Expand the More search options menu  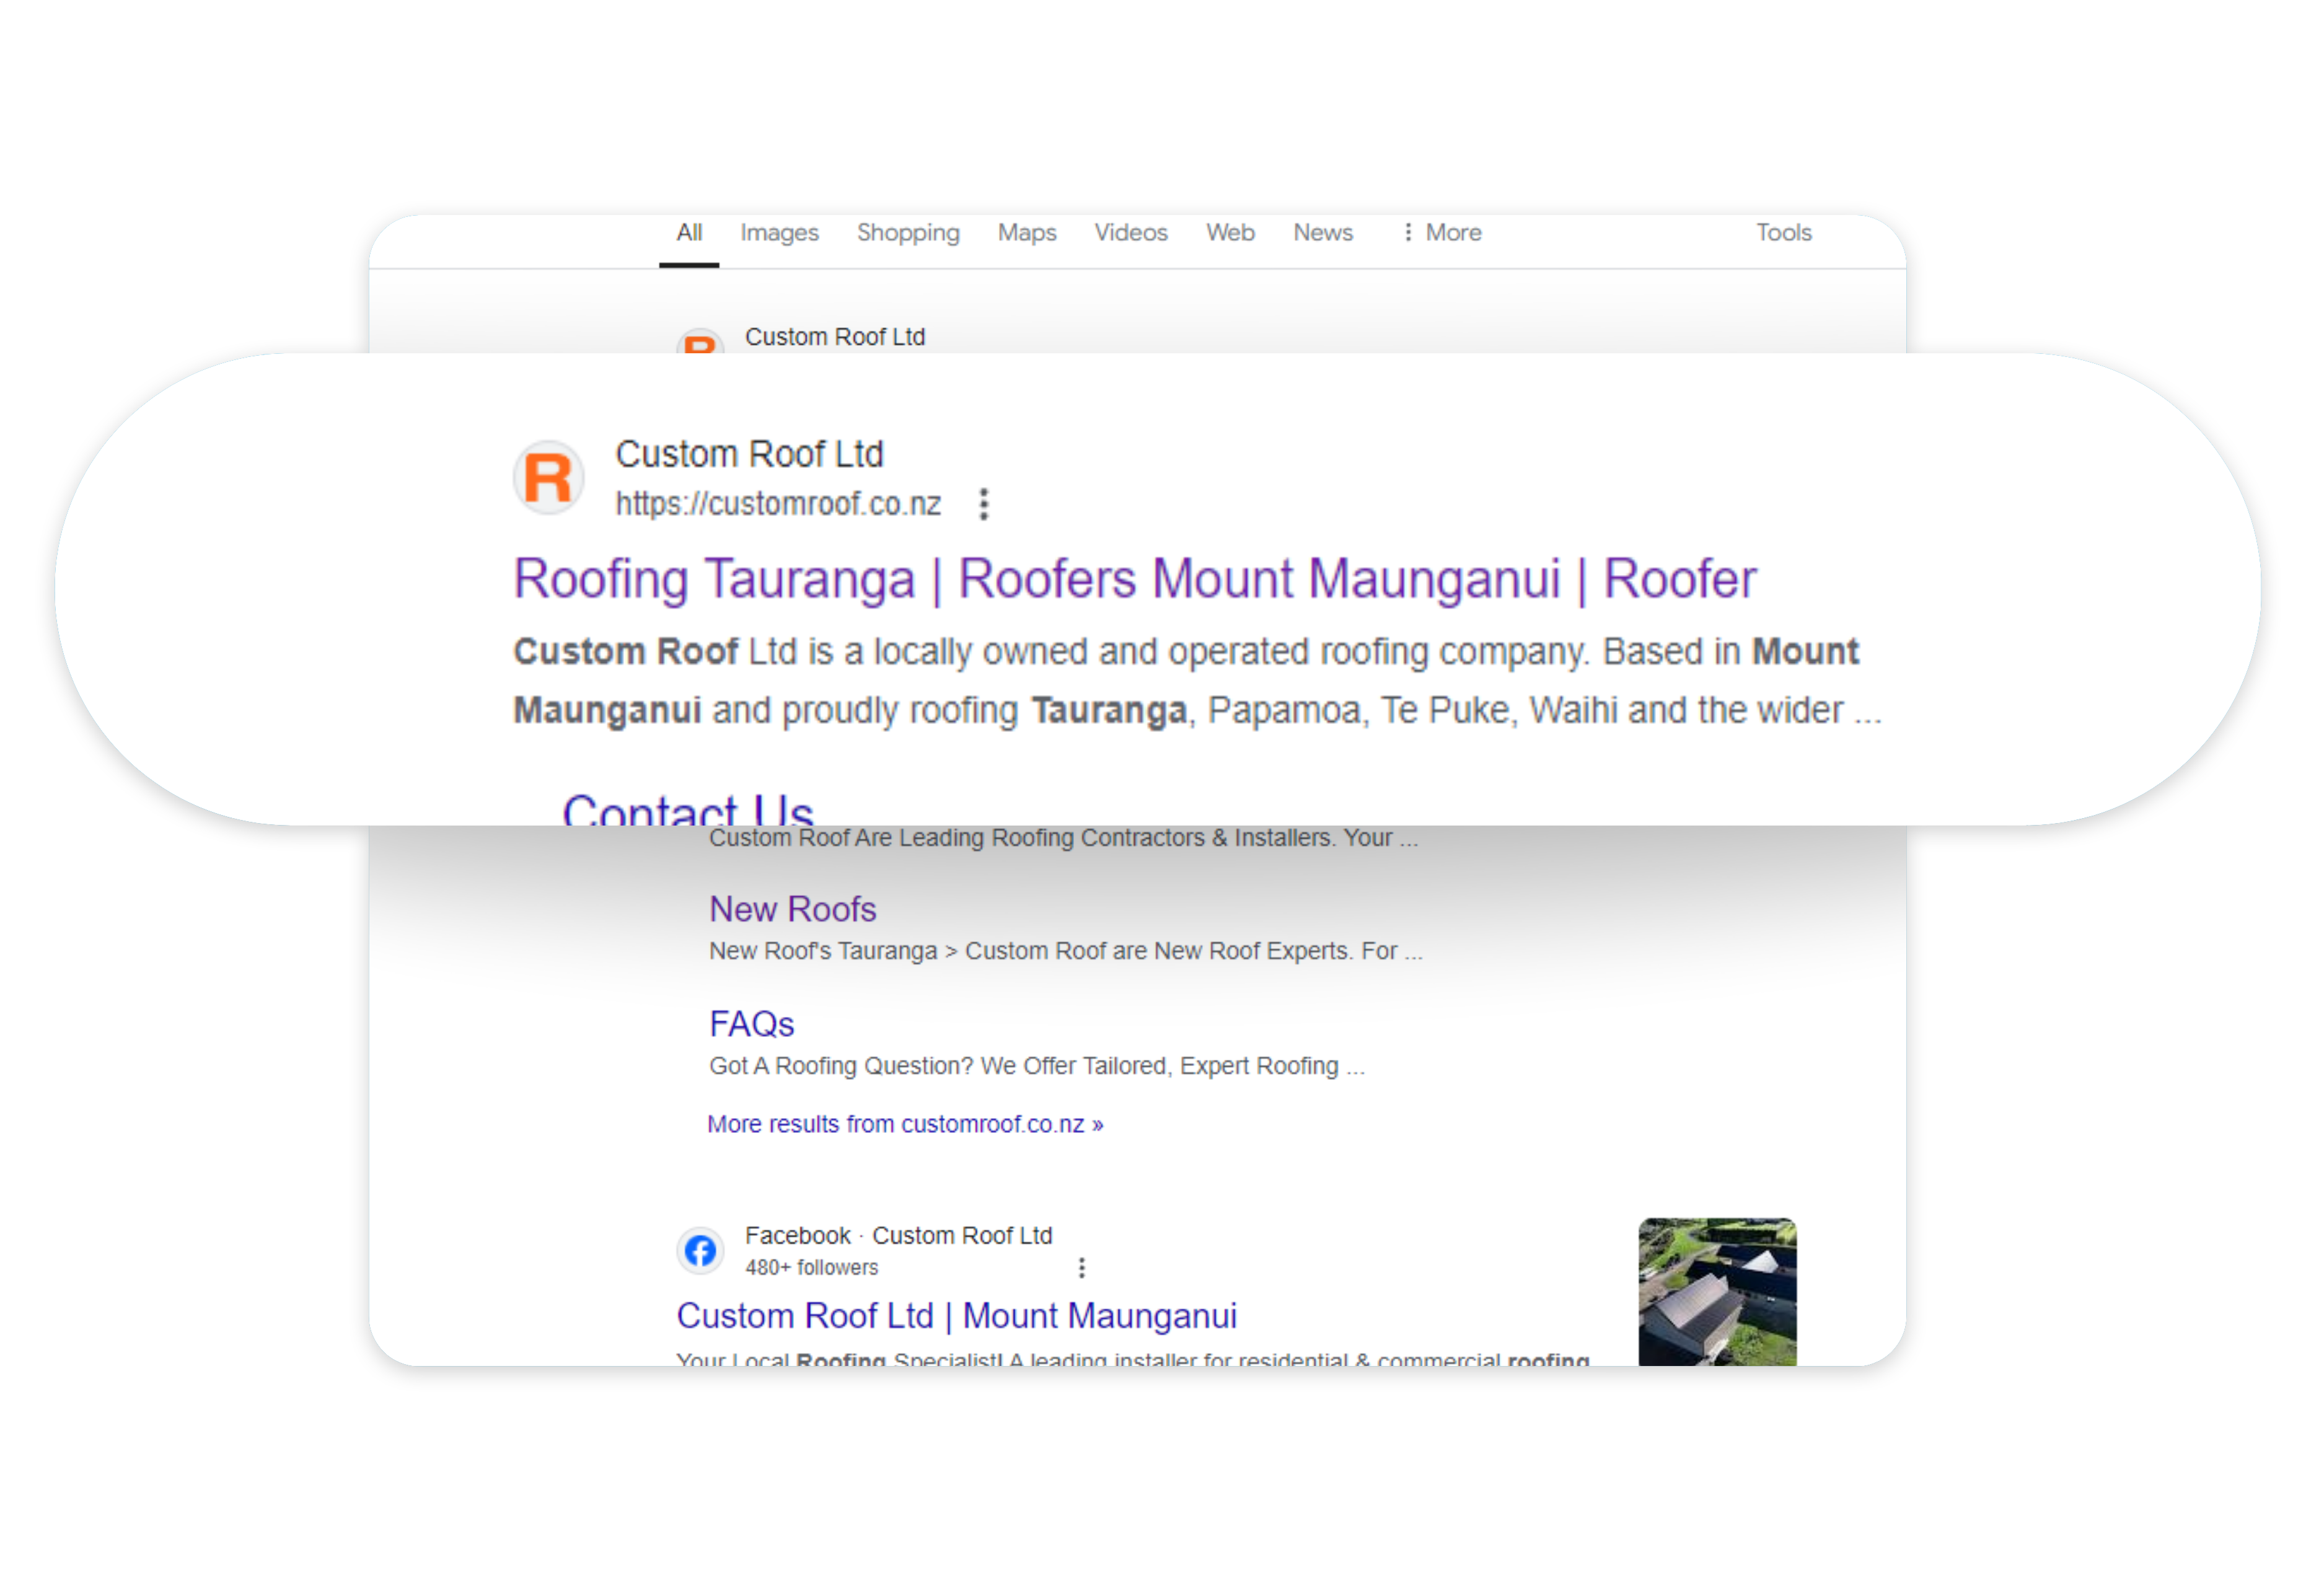tap(1442, 233)
